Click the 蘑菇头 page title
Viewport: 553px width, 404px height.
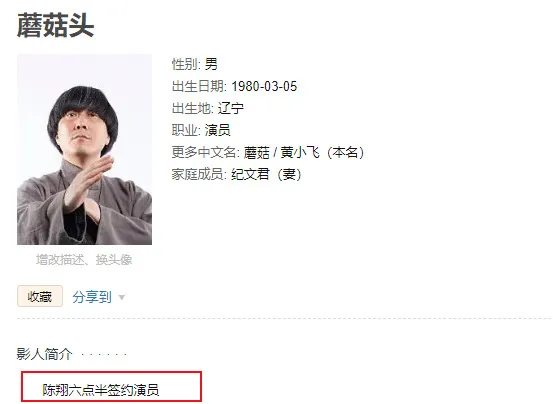pos(55,25)
